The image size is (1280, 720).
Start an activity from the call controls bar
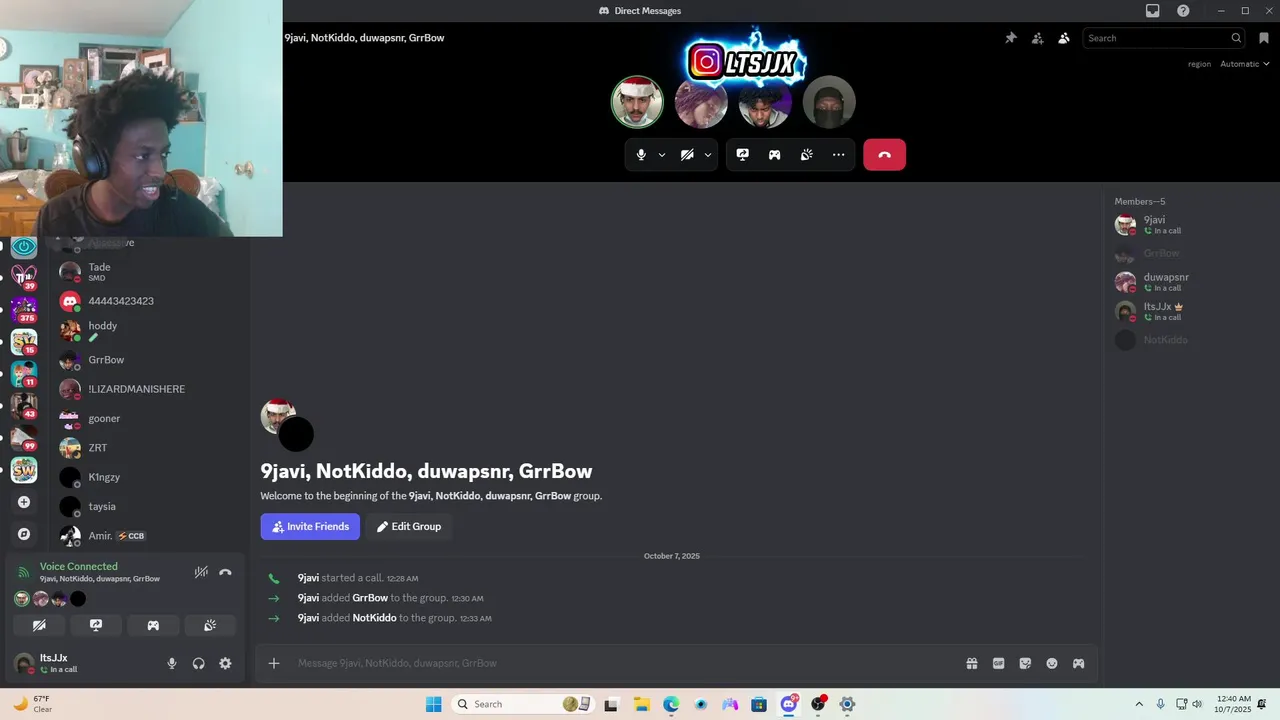coord(775,155)
